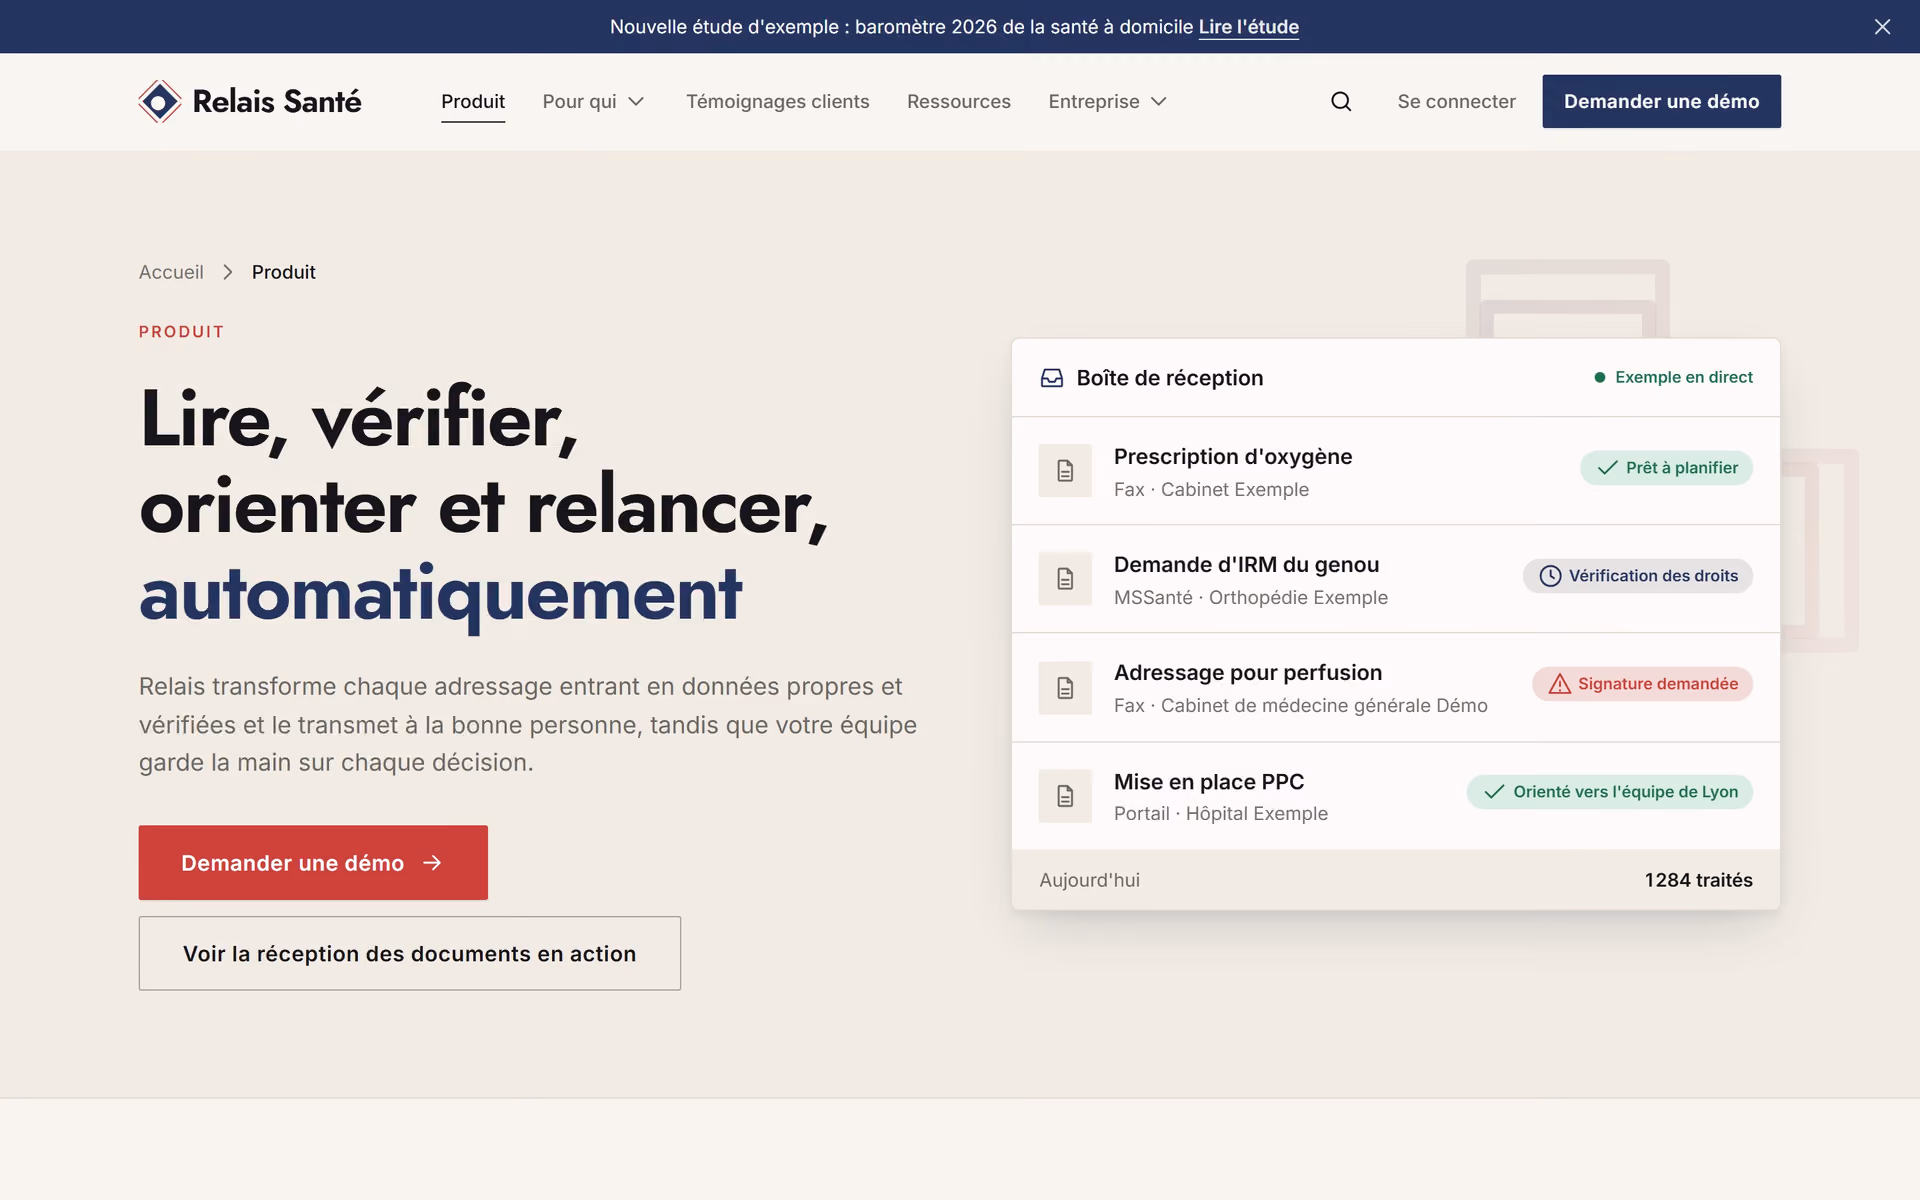Click the warning triangle in Signature demandée badge
Viewport: 1920px width, 1200px height.
pyautogui.click(x=1559, y=684)
